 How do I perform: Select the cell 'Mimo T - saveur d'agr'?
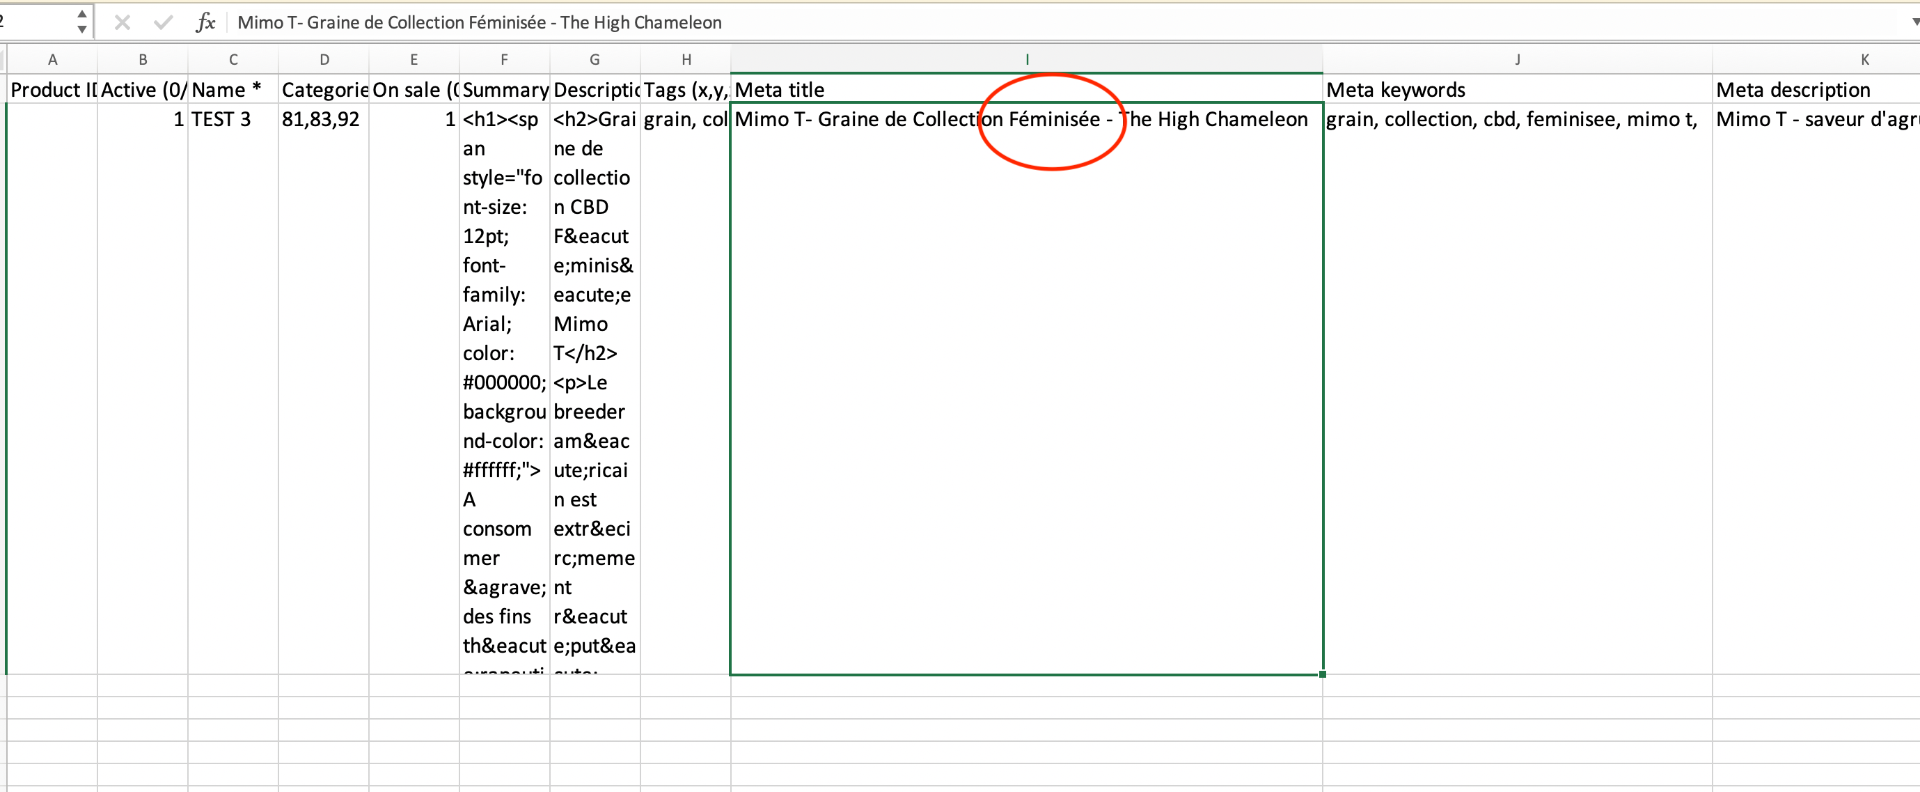point(1816,389)
